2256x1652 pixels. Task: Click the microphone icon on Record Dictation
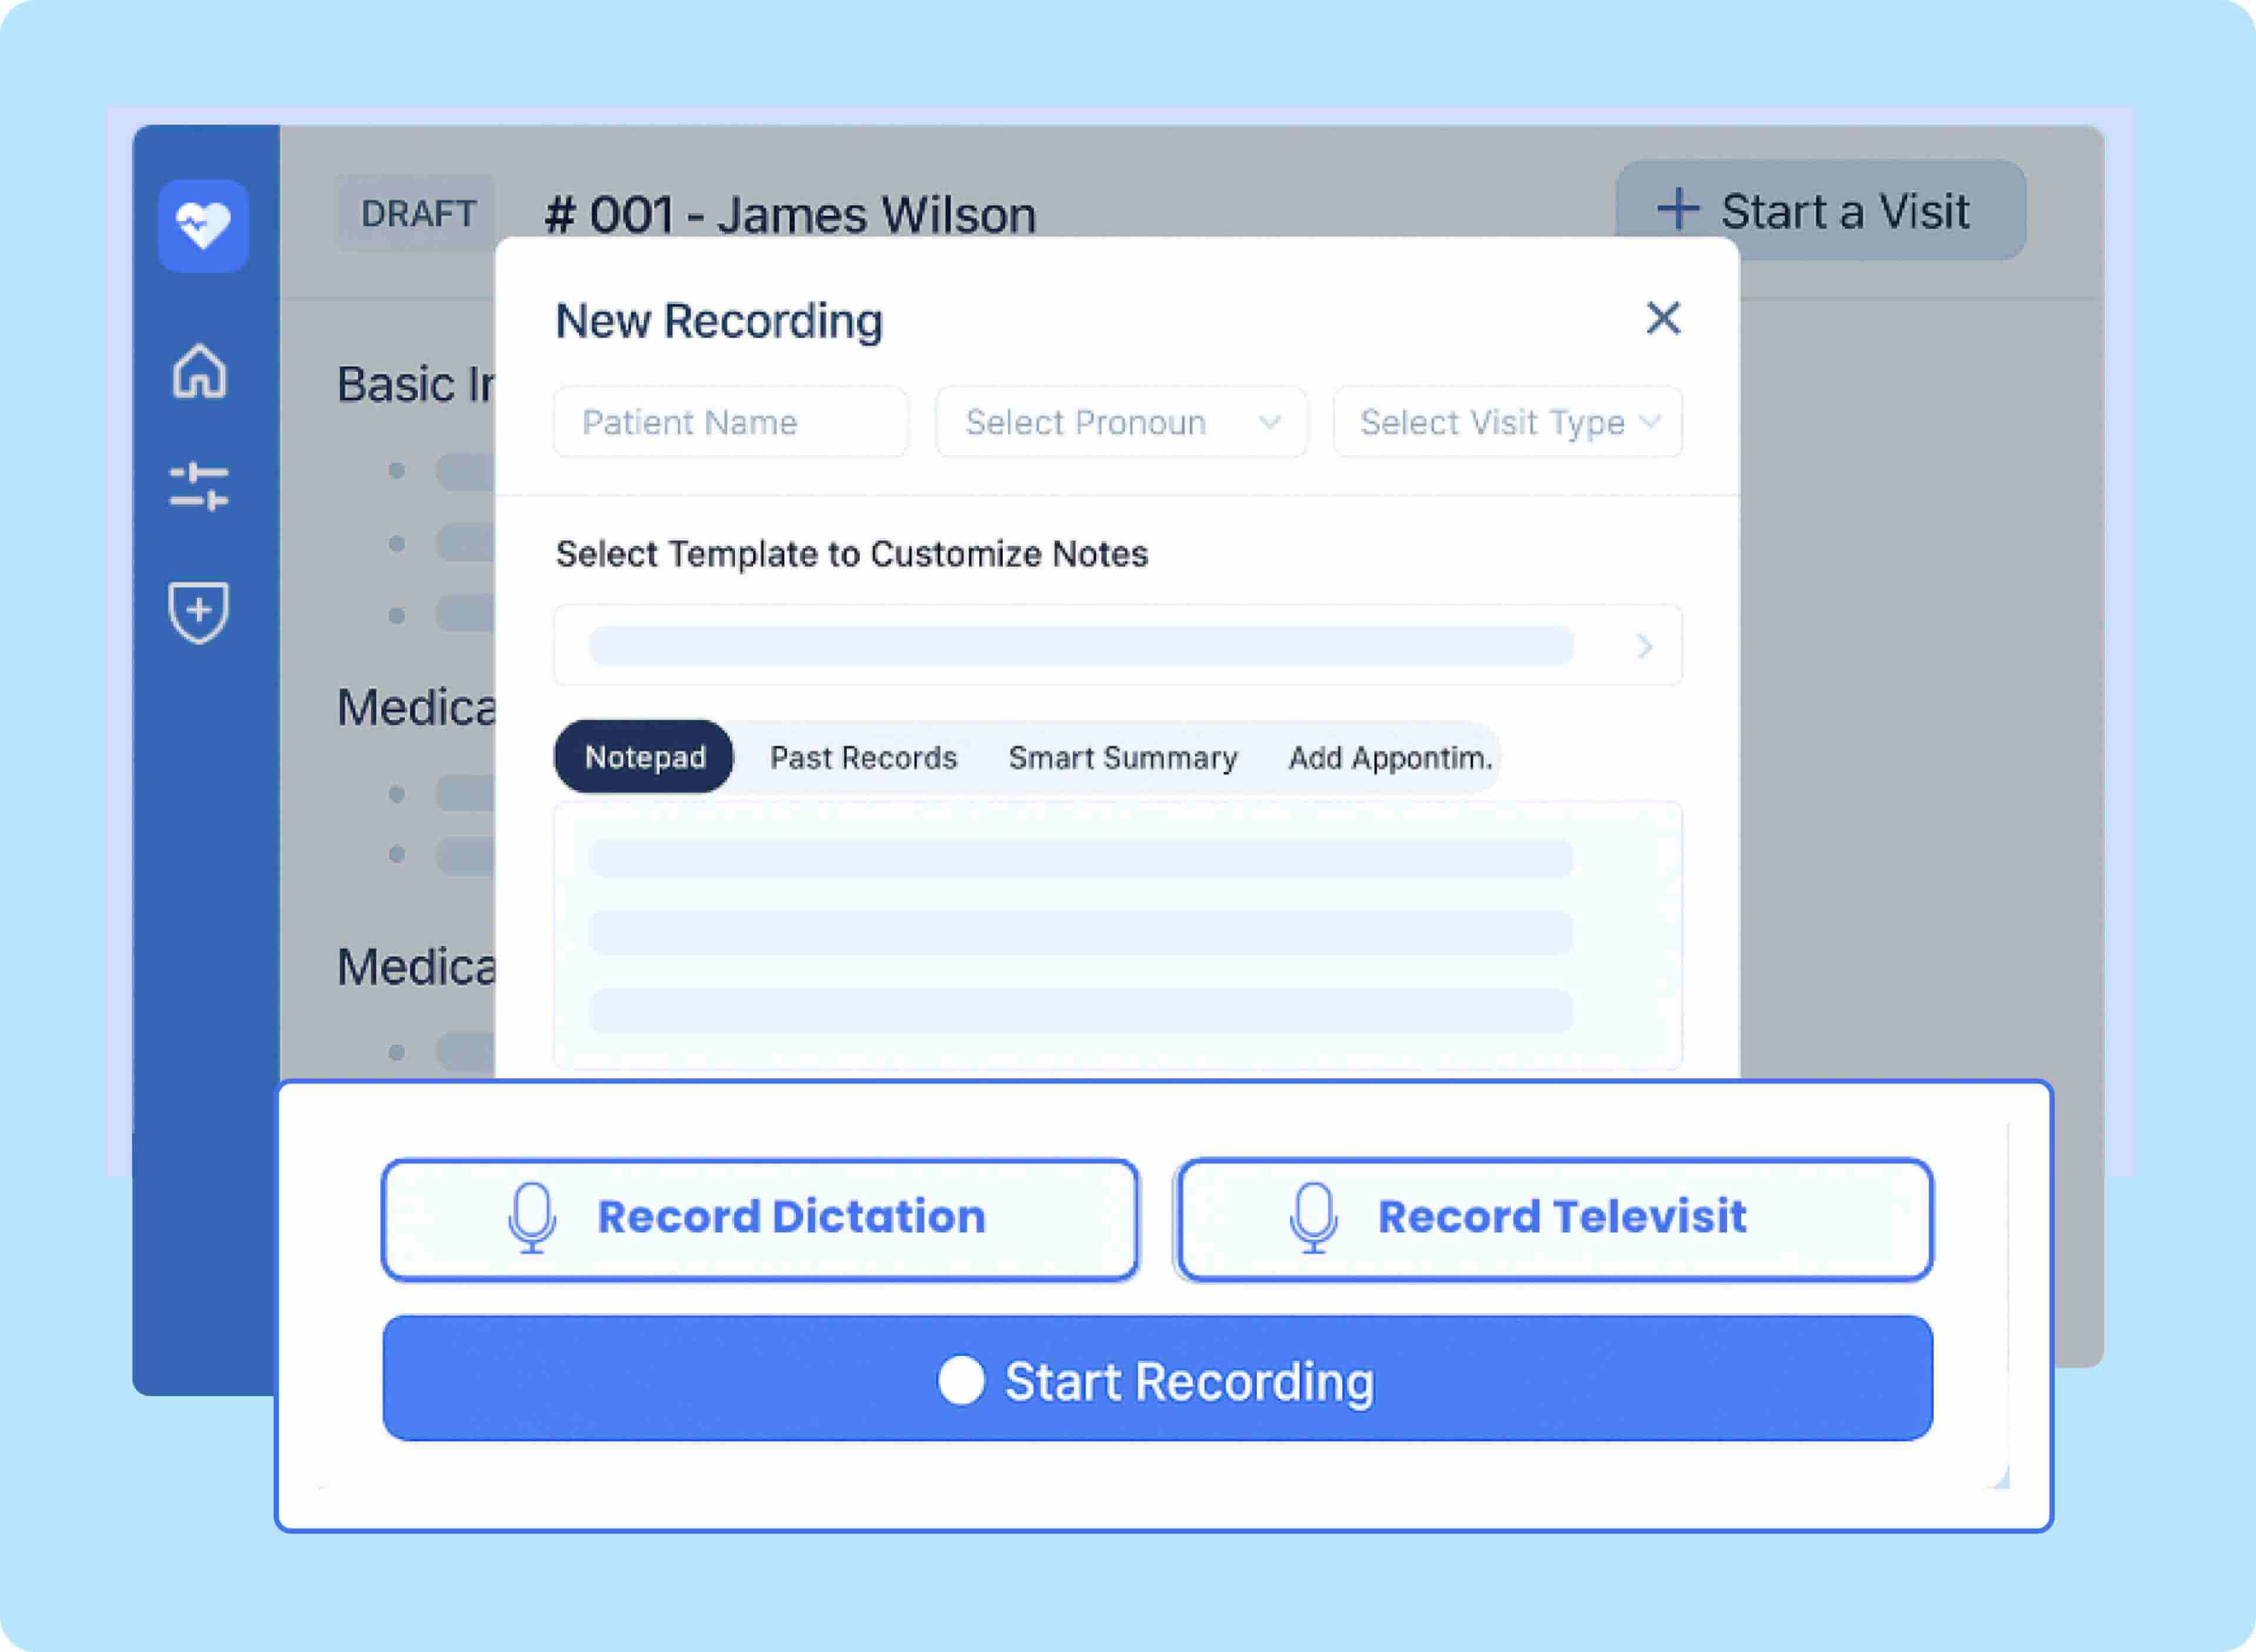coord(532,1217)
